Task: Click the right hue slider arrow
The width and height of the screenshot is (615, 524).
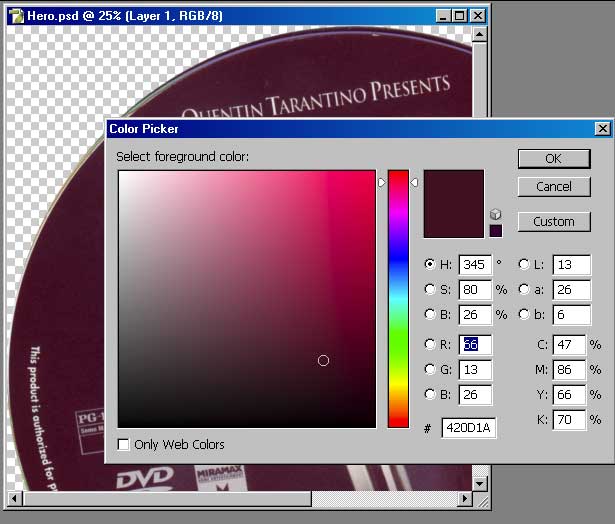Action: 414,183
